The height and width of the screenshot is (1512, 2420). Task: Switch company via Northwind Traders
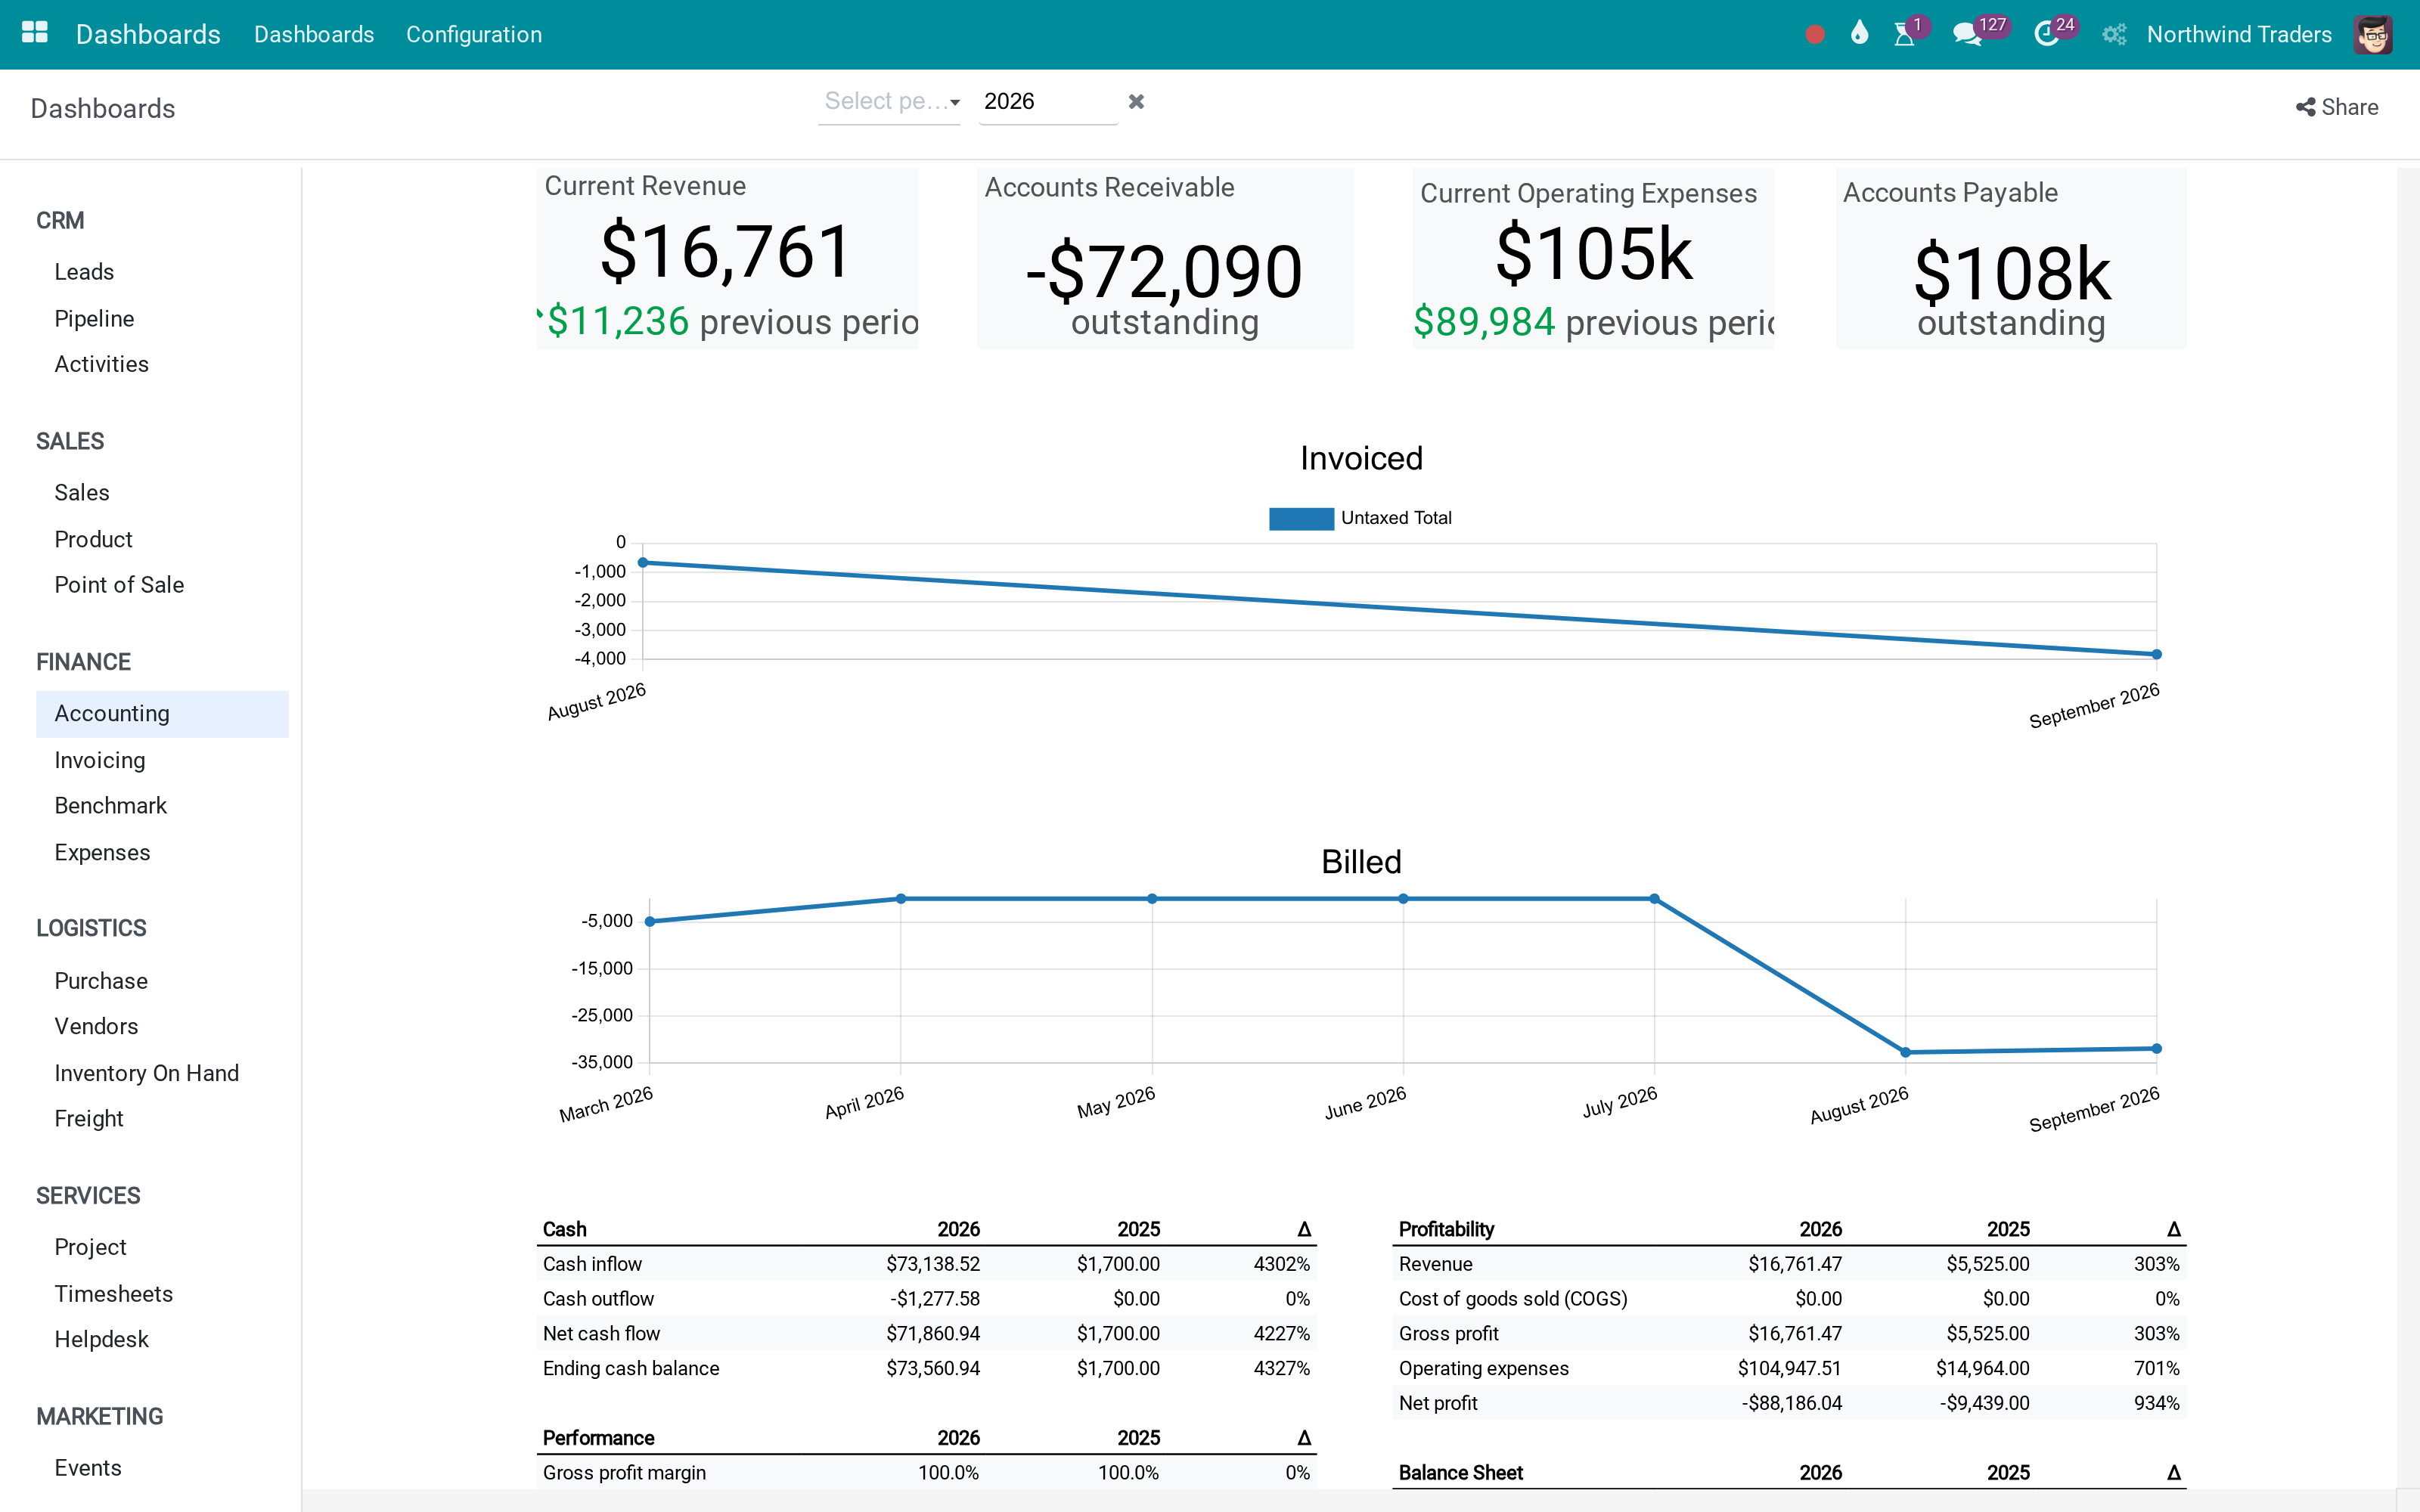click(x=2239, y=35)
